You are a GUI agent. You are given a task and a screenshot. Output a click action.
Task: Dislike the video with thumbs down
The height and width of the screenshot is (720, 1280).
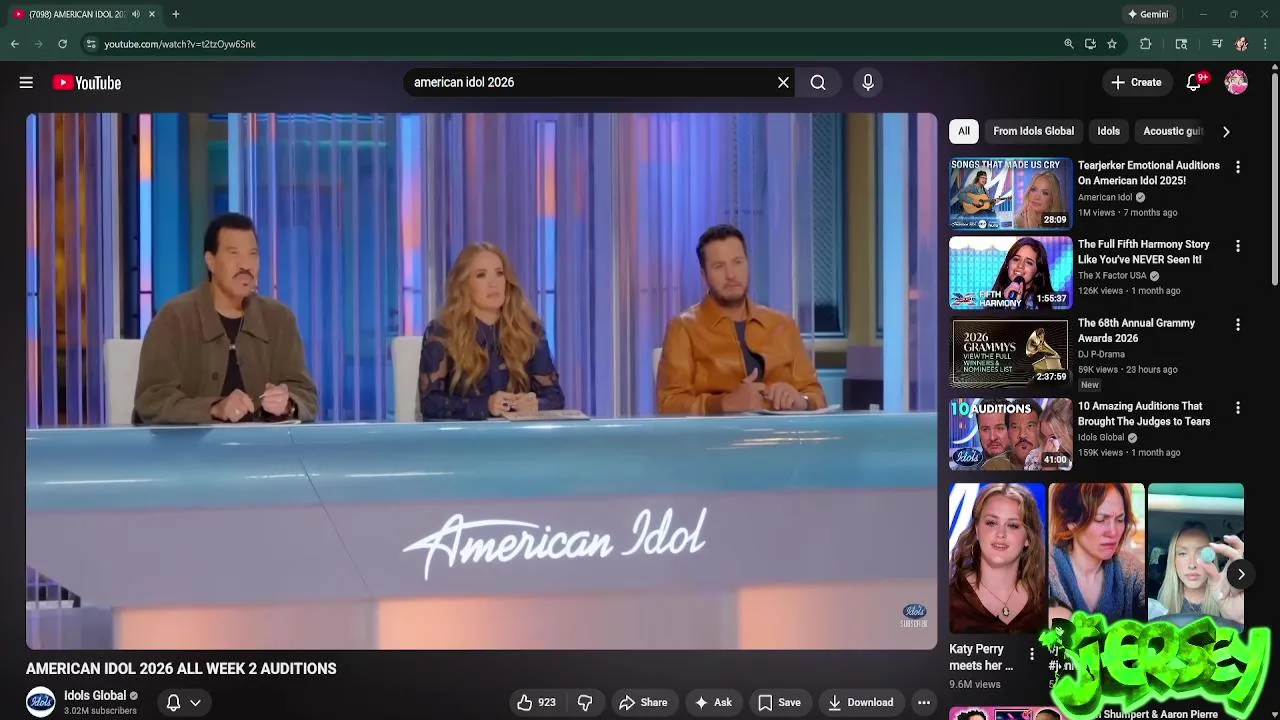[x=585, y=702]
